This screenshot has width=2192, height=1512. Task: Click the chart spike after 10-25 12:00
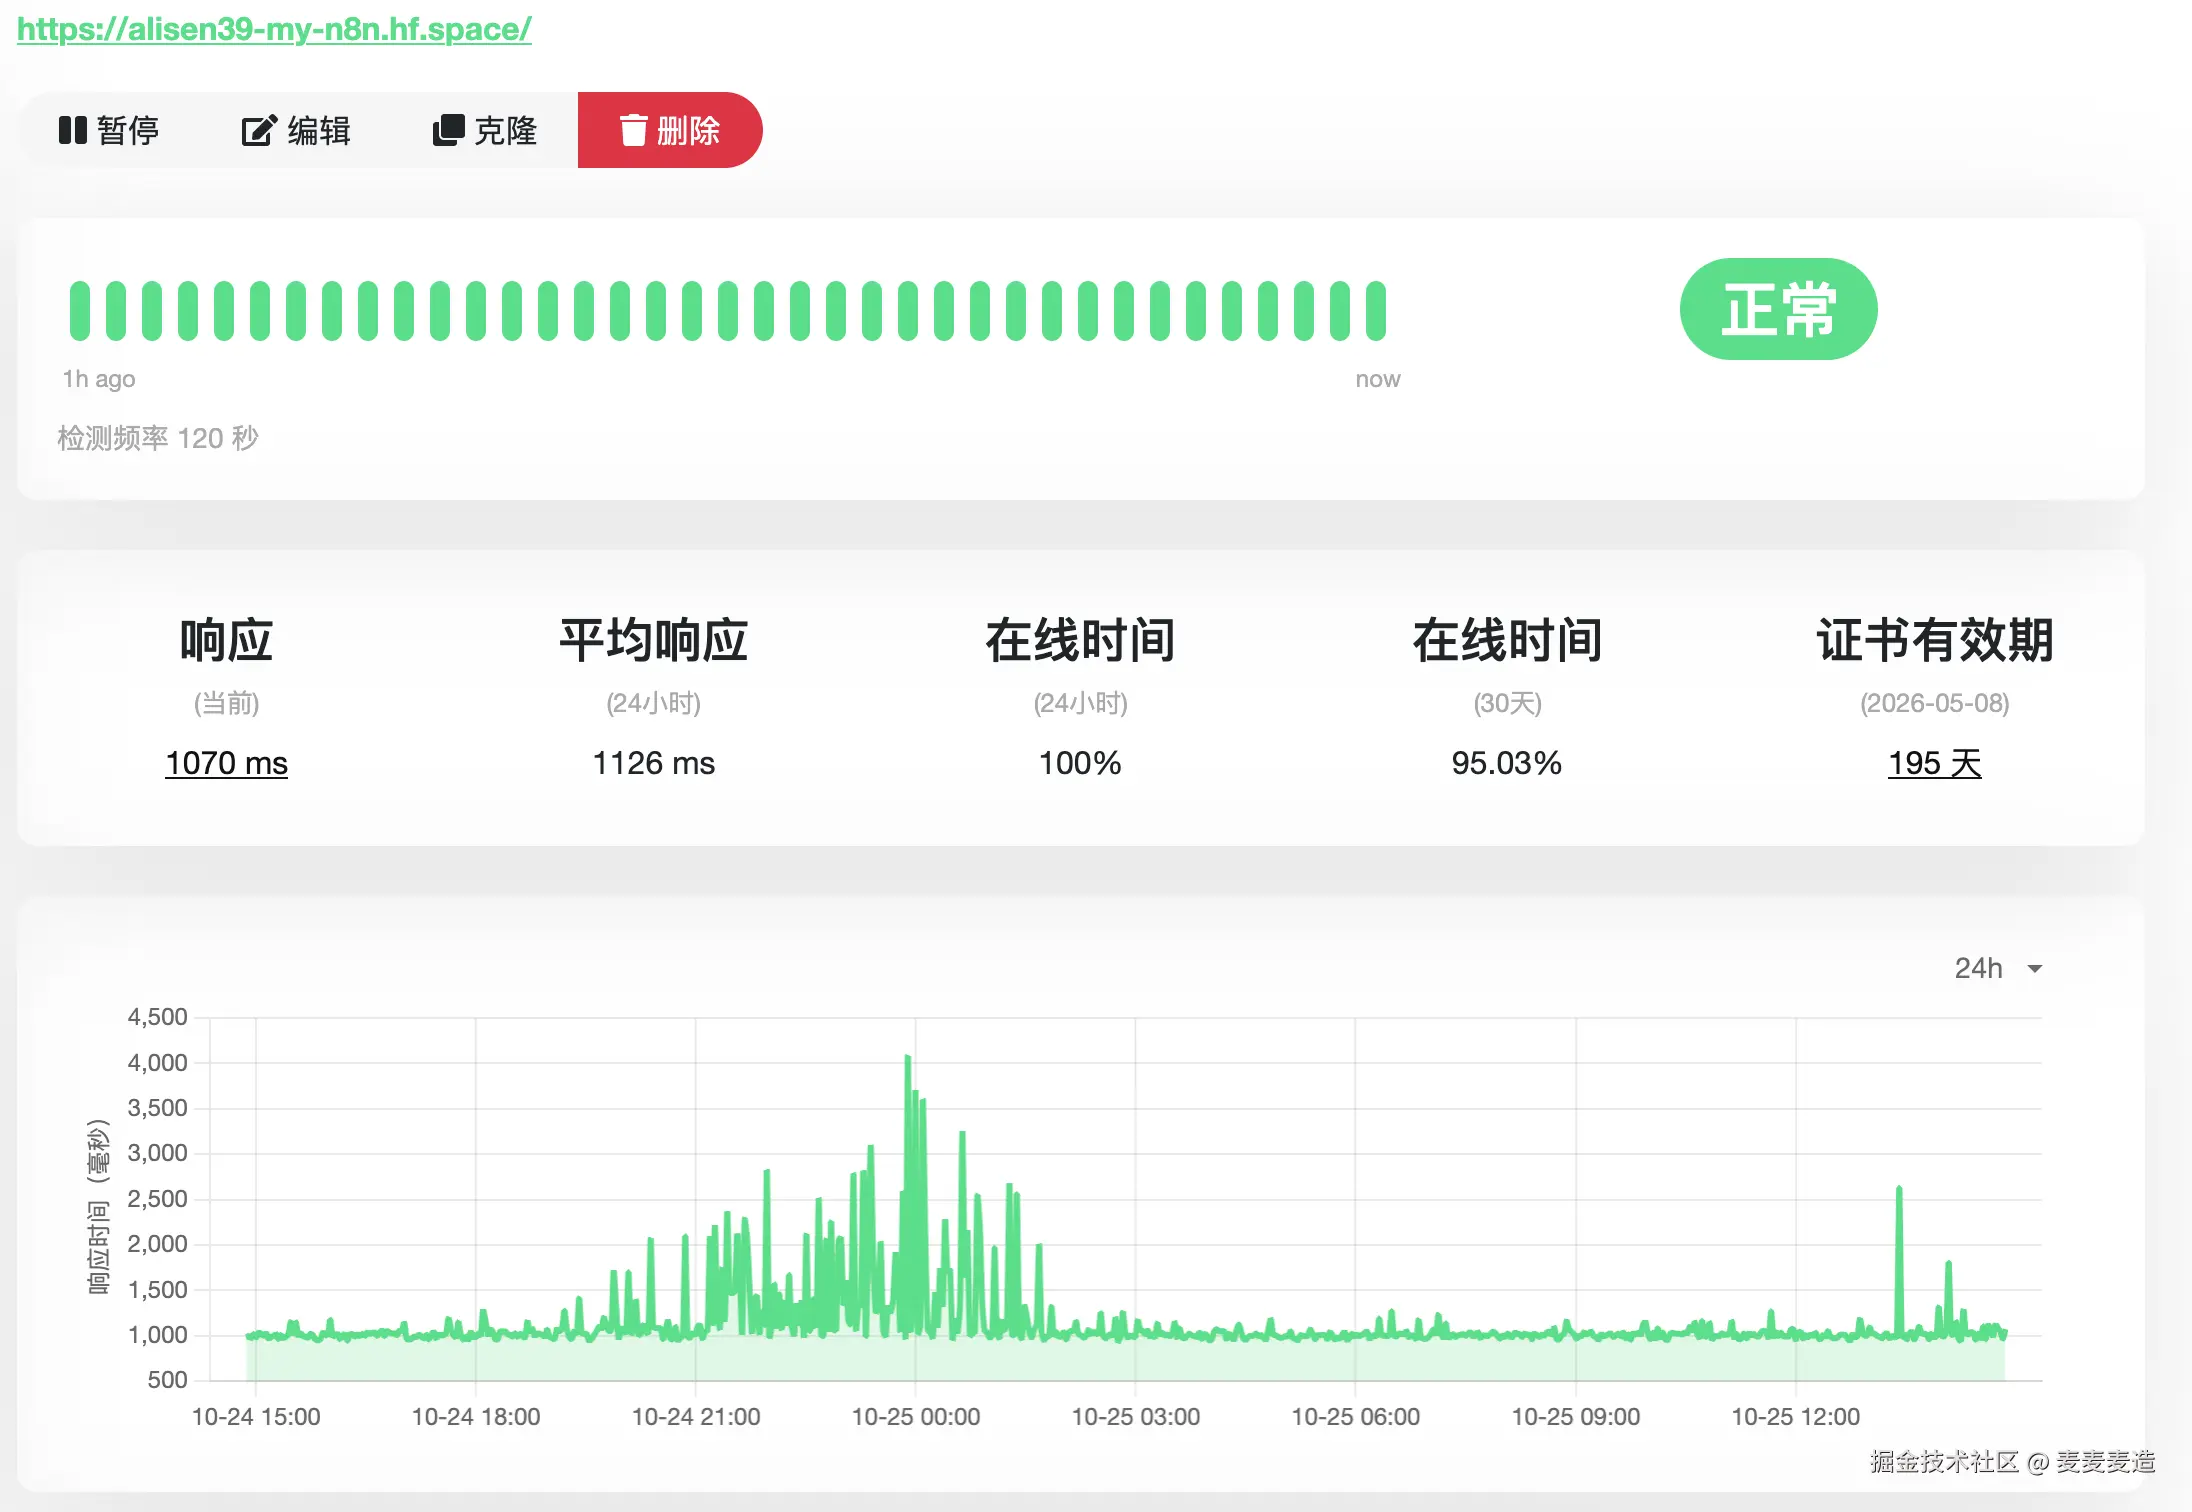pos(1898,1190)
